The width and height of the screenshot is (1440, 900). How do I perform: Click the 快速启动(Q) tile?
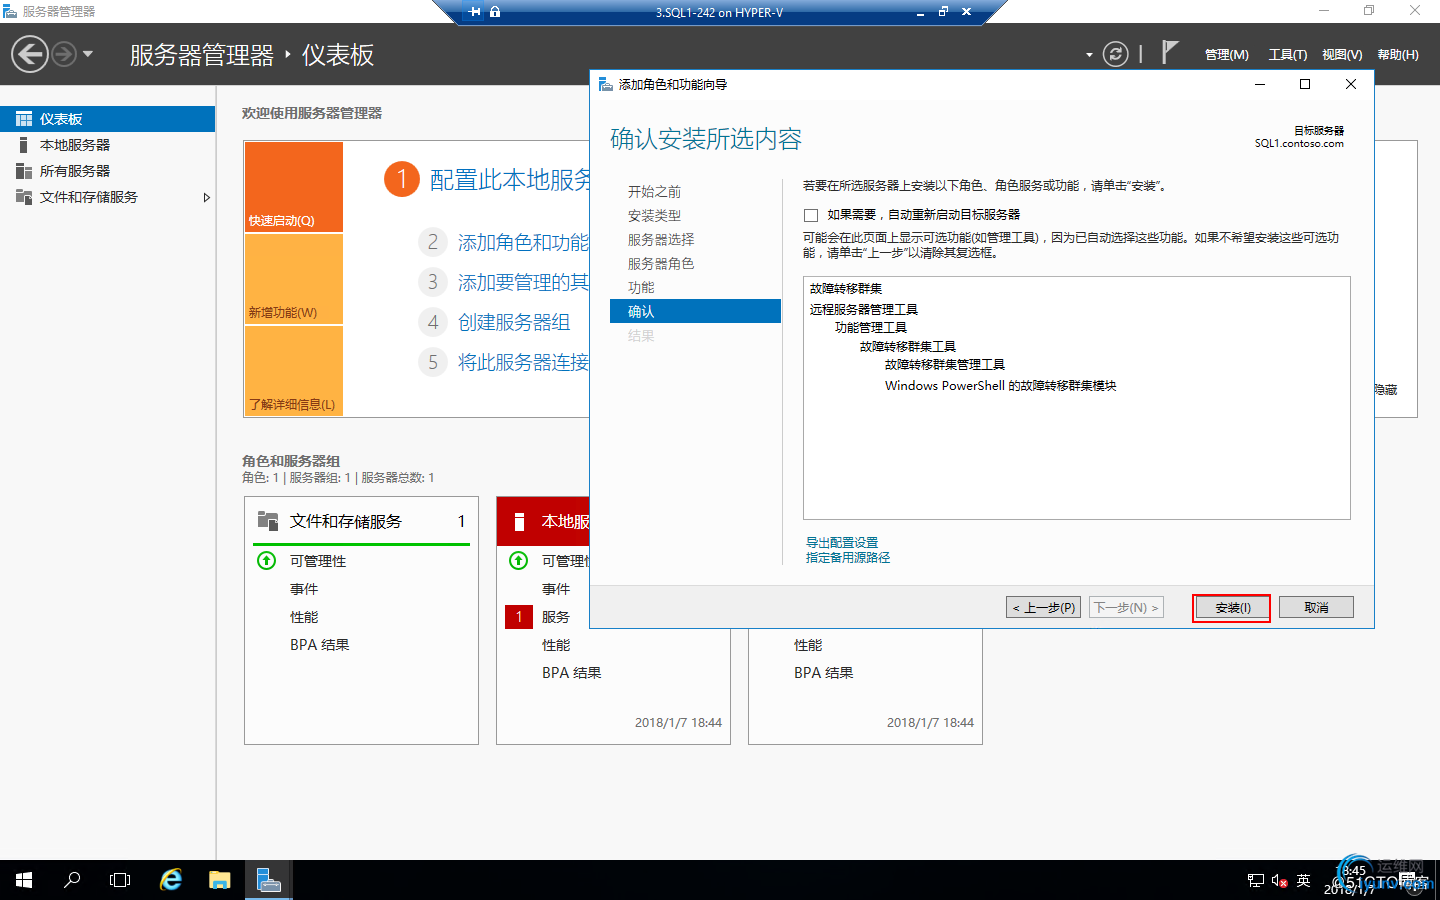pos(294,187)
